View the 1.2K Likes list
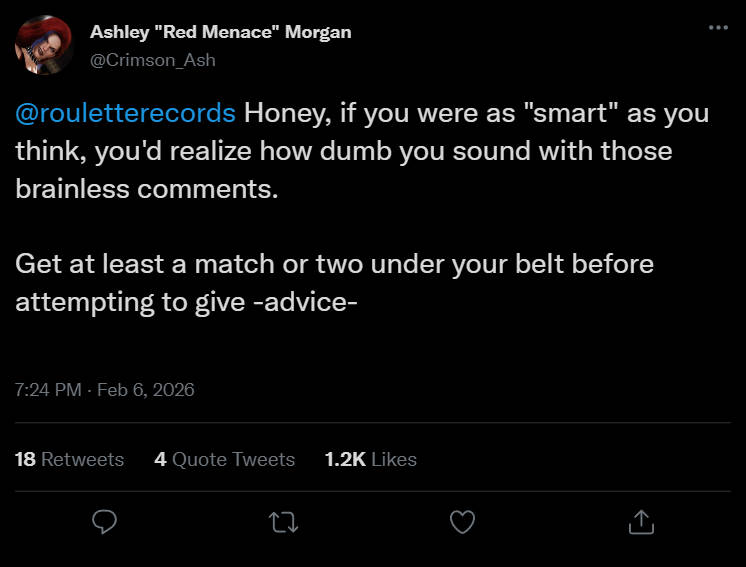The image size is (746, 567). pyautogui.click(x=370, y=459)
